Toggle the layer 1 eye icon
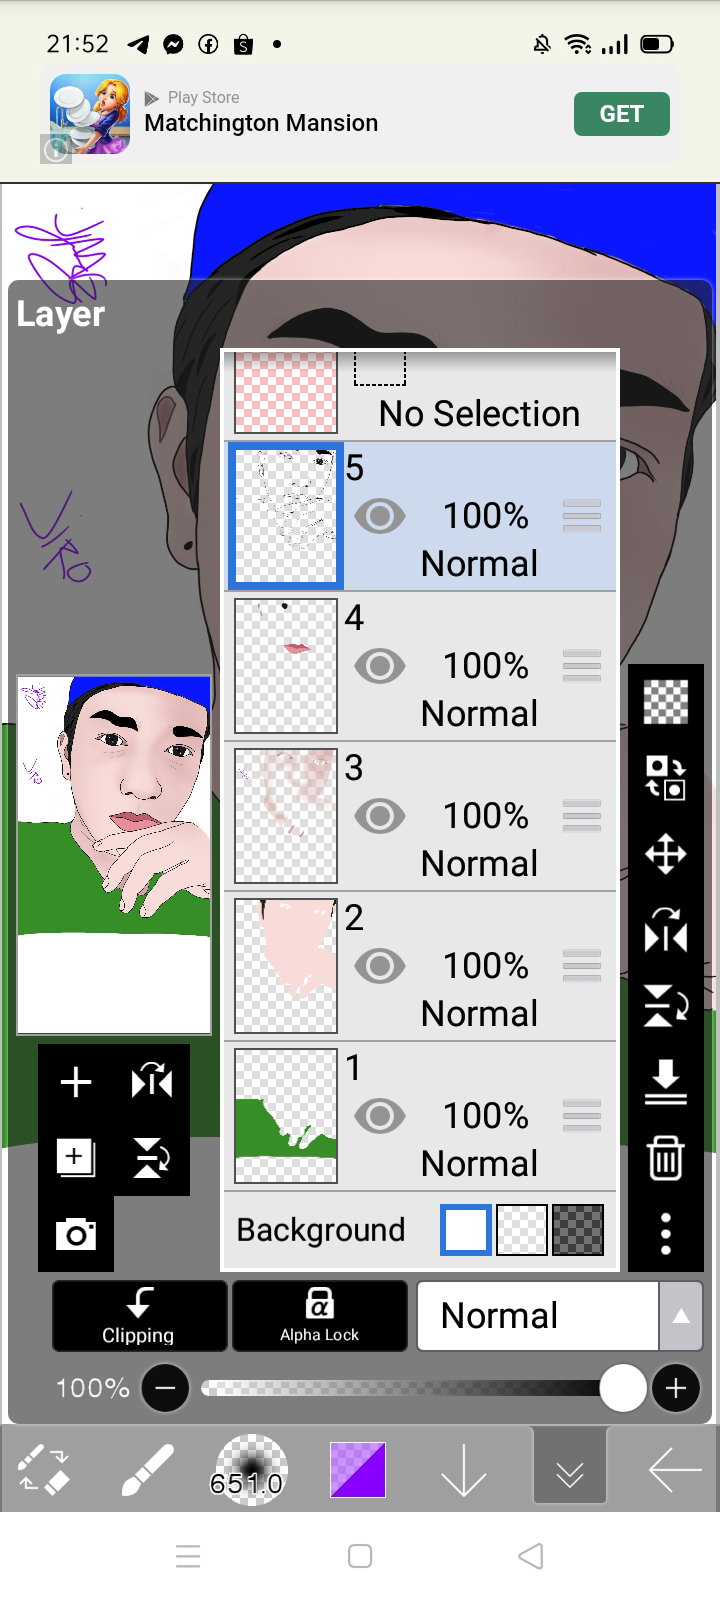Viewport: 720px width, 1600px height. (380, 1116)
